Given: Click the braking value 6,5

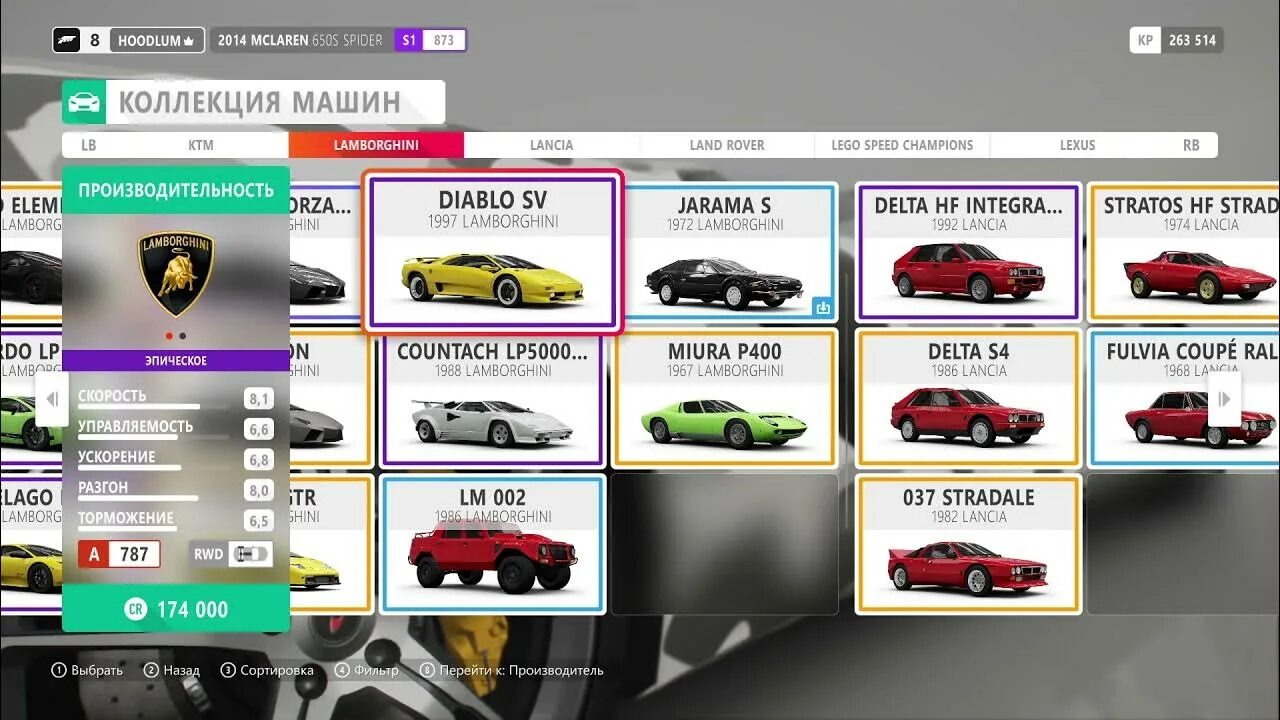Looking at the screenshot, I should [x=259, y=521].
